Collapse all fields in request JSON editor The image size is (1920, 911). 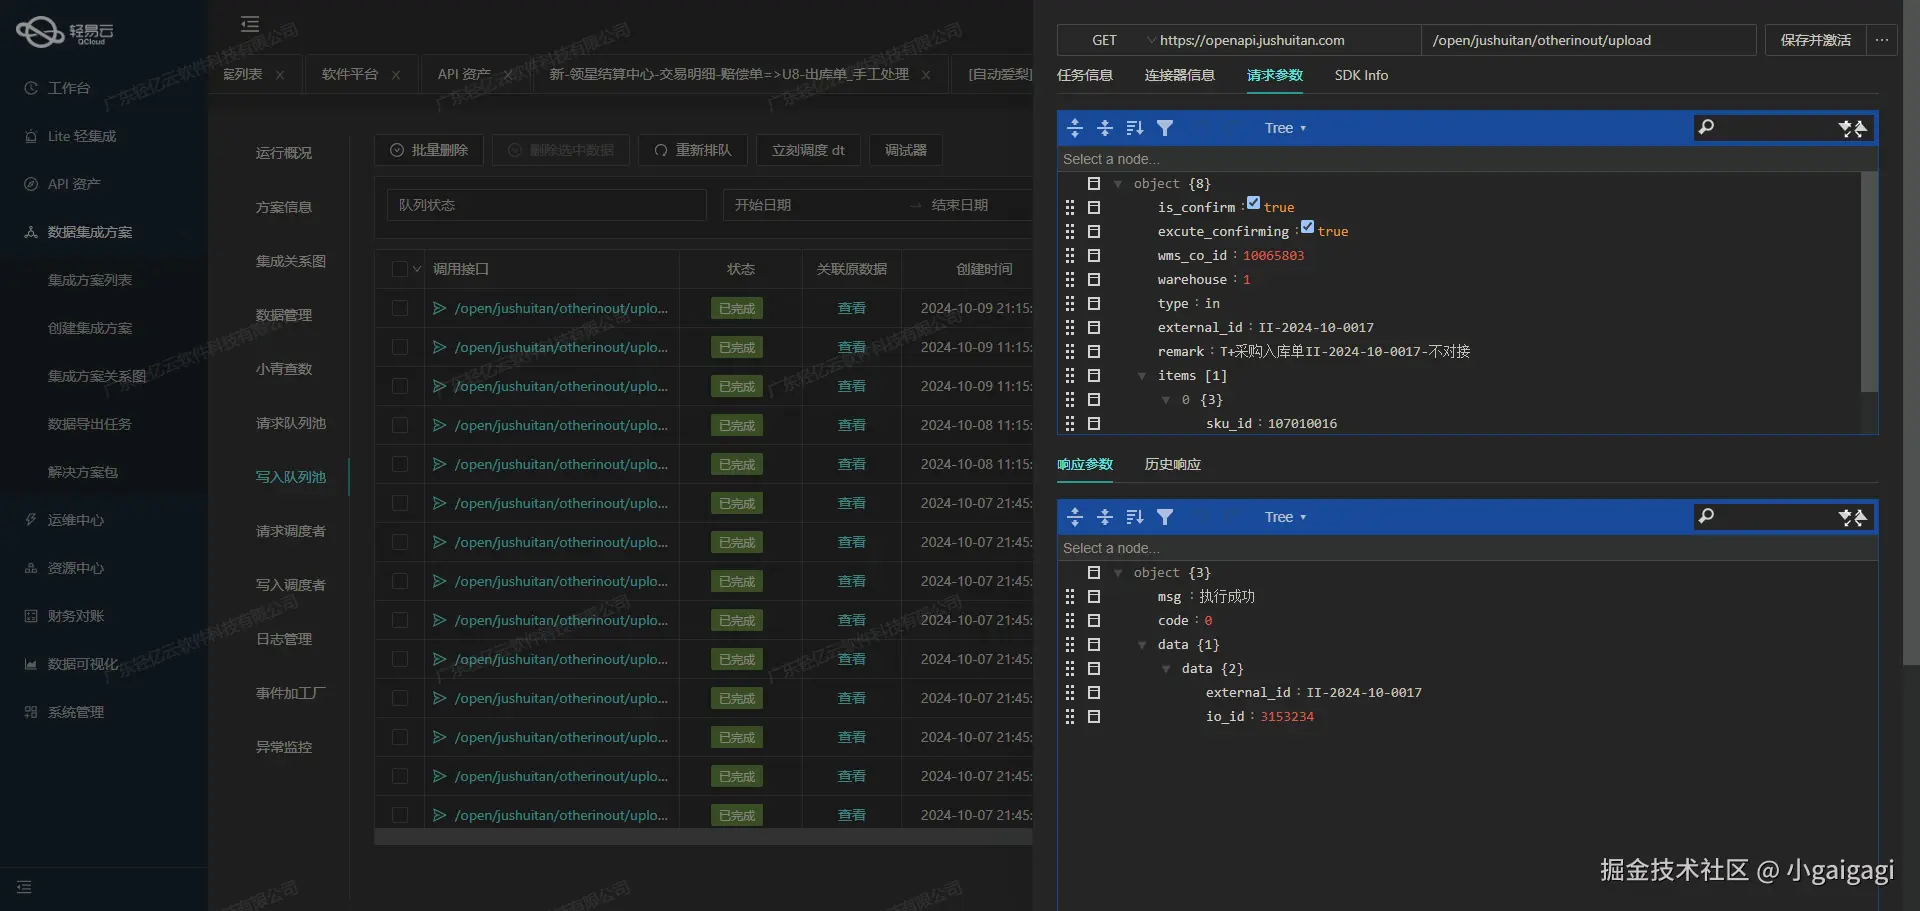(x=1105, y=128)
